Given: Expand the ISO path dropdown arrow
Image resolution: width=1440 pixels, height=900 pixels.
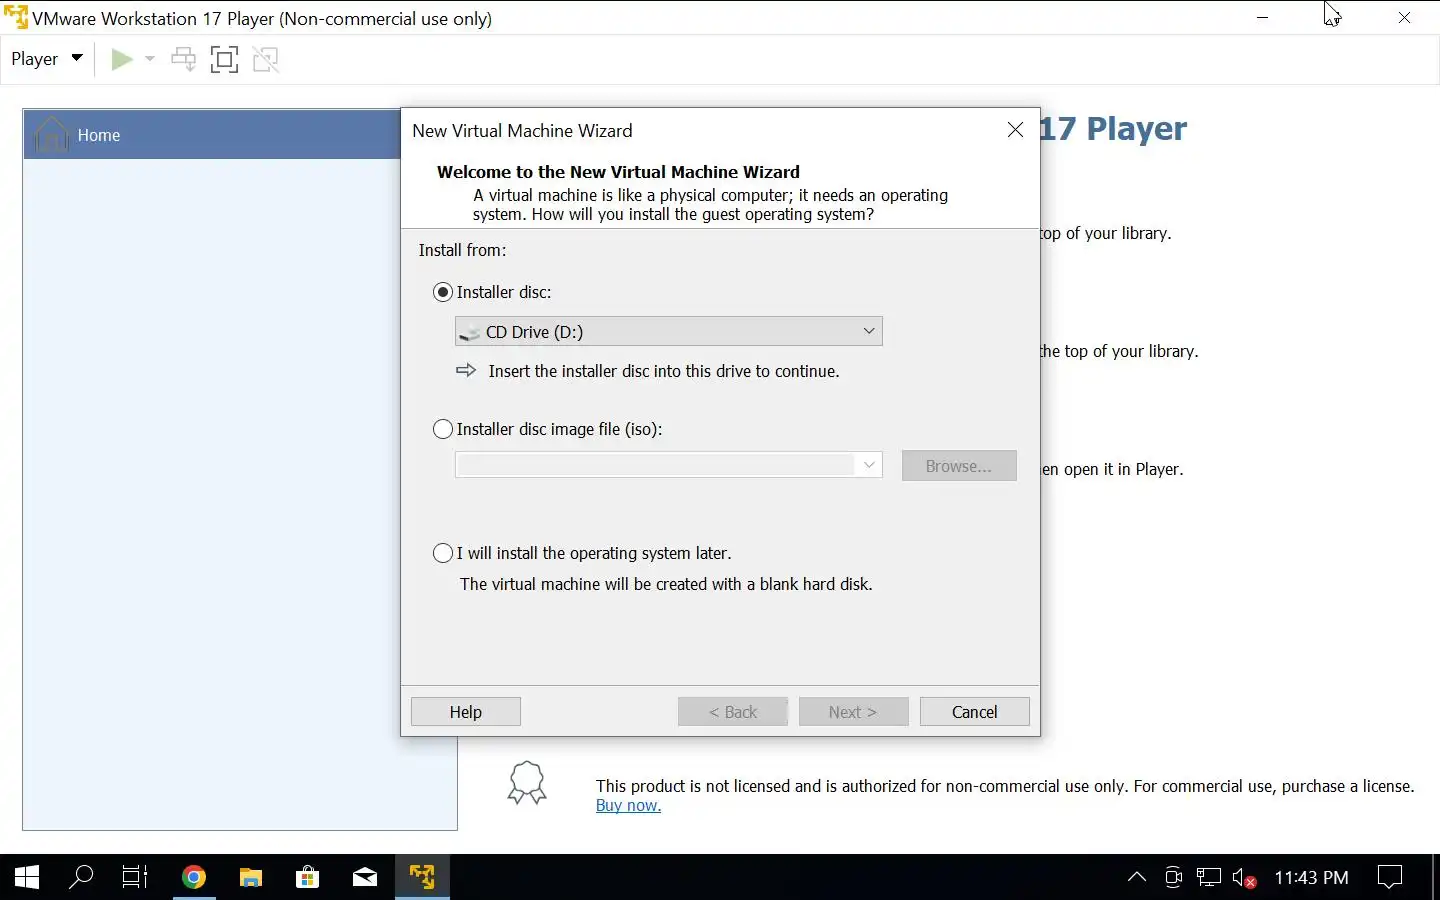Looking at the screenshot, I should 869,465.
